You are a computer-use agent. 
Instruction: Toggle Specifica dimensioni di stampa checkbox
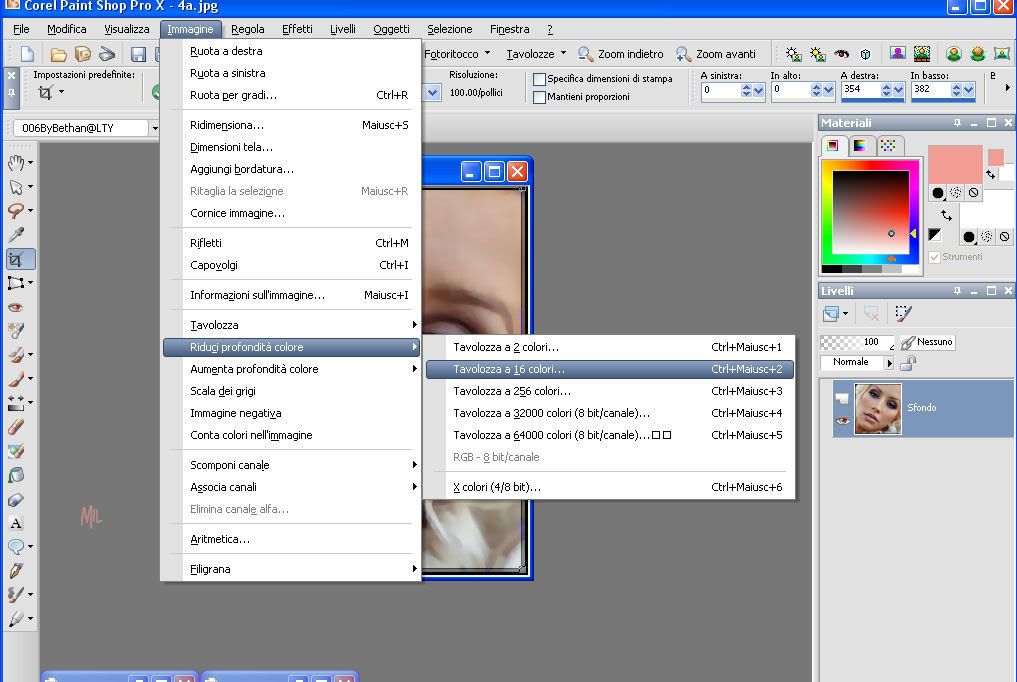tap(539, 79)
